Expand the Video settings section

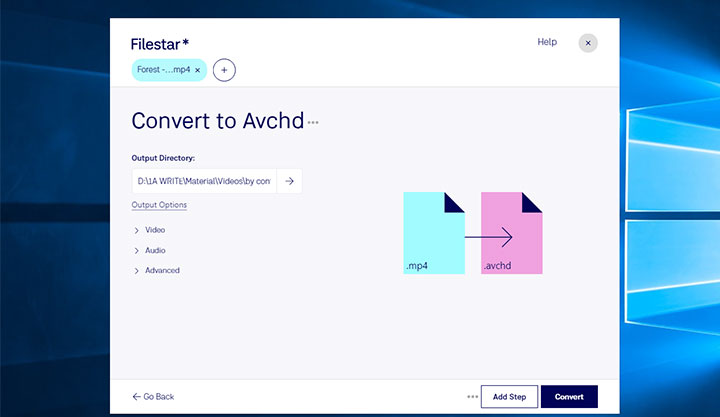click(x=150, y=230)
